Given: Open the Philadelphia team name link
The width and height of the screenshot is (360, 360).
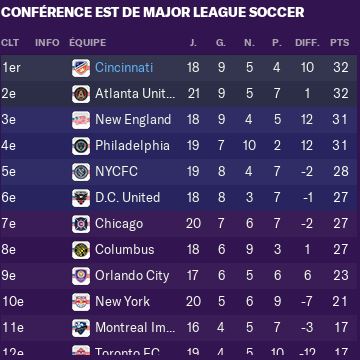Looking at the screenshot, I should pos(132,146).
